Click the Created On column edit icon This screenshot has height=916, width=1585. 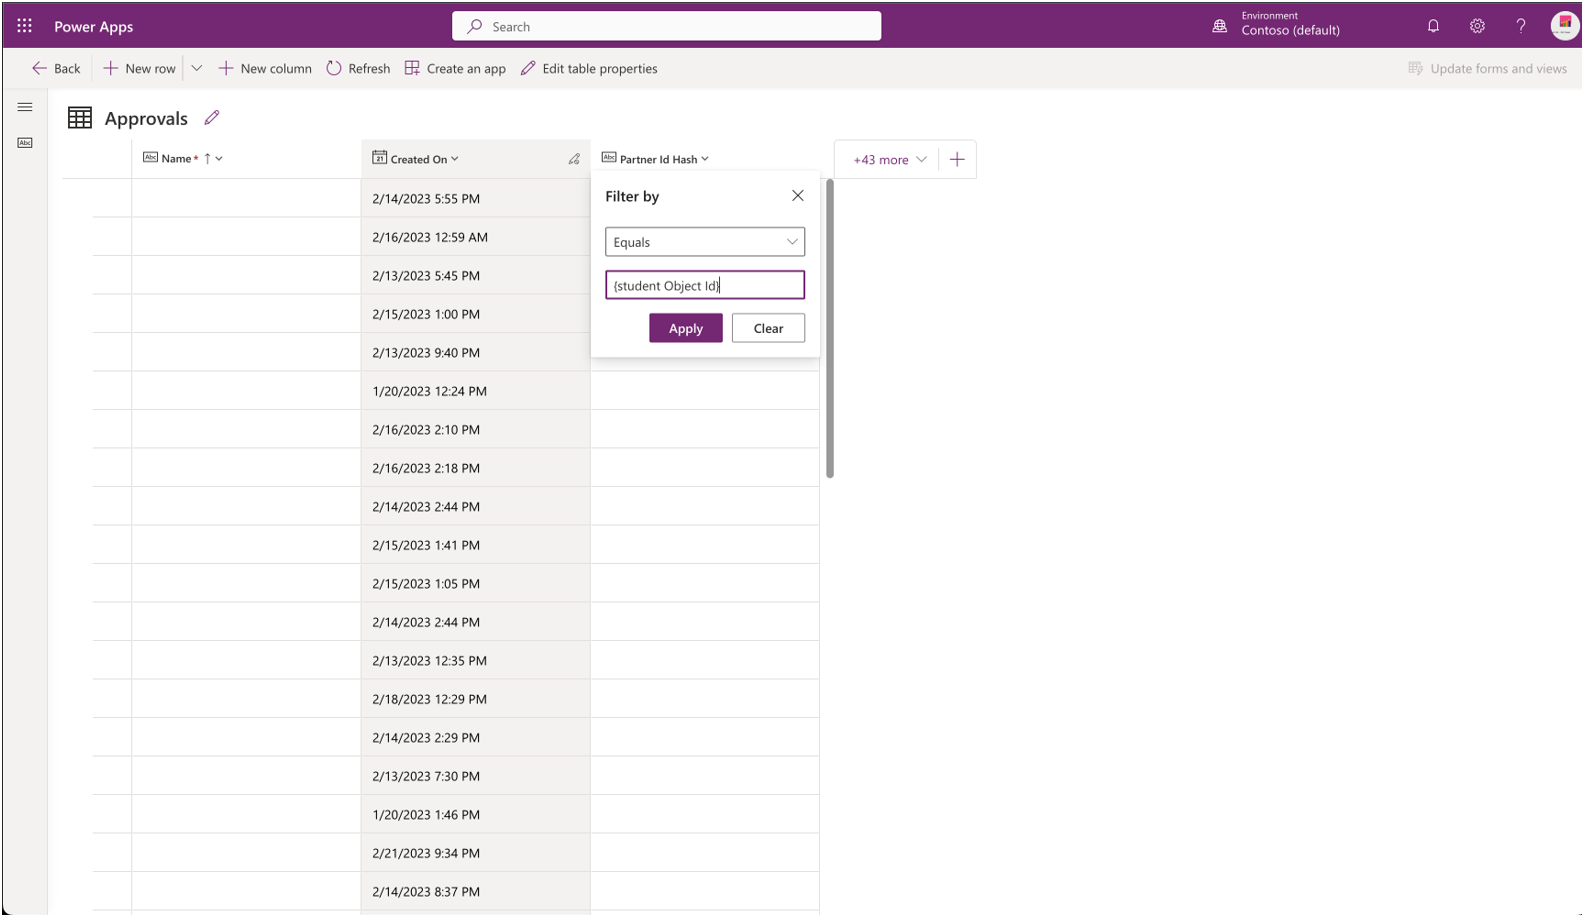point(574,159)
